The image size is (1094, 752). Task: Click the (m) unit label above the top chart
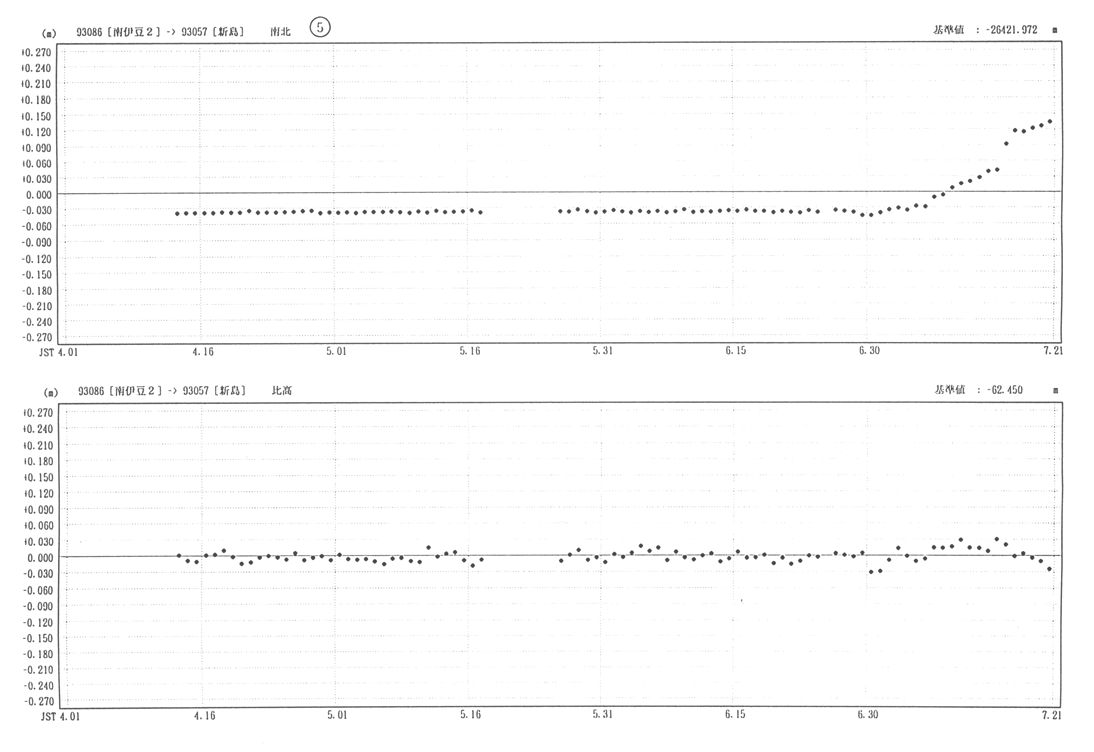point(50,32)
